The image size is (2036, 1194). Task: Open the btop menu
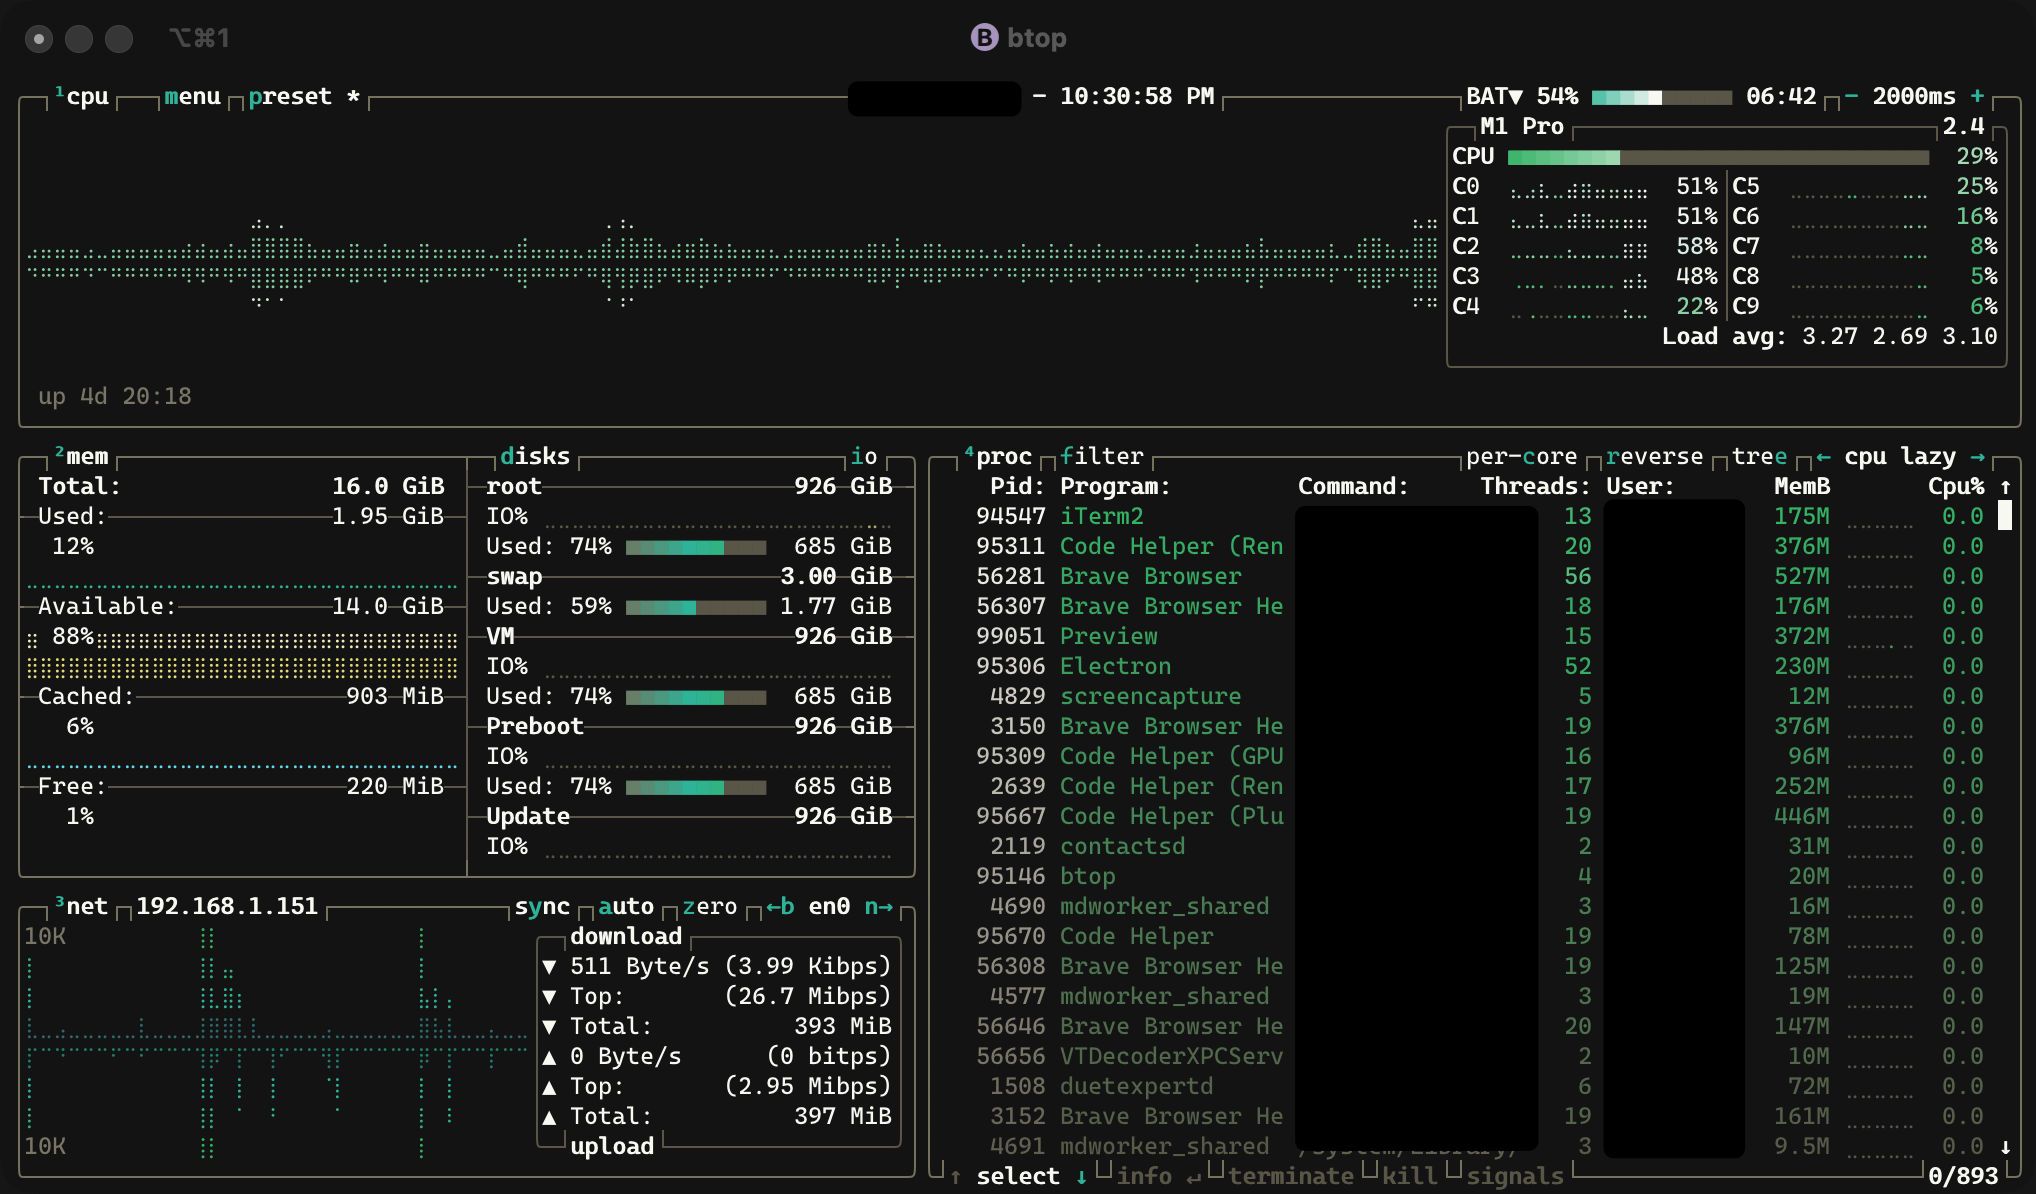pyautogui.click(x=192, y=97)
